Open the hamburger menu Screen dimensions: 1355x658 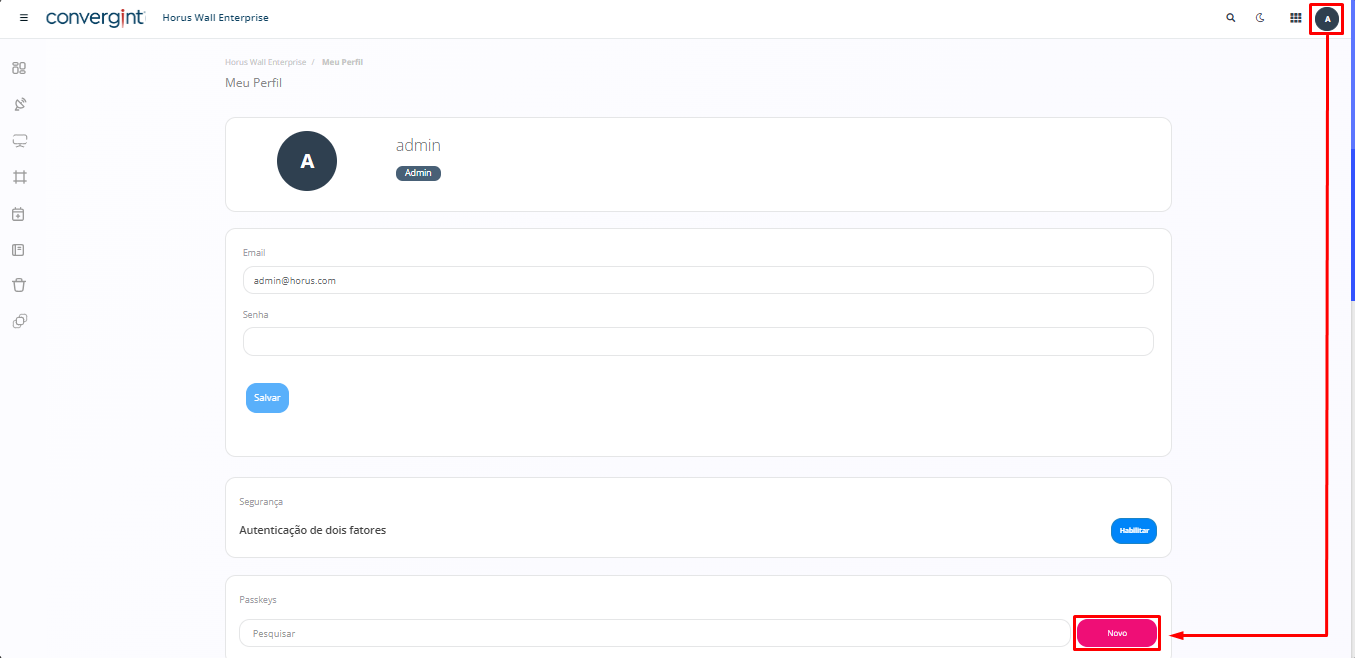pyautogui.click(x=24, y=18)
